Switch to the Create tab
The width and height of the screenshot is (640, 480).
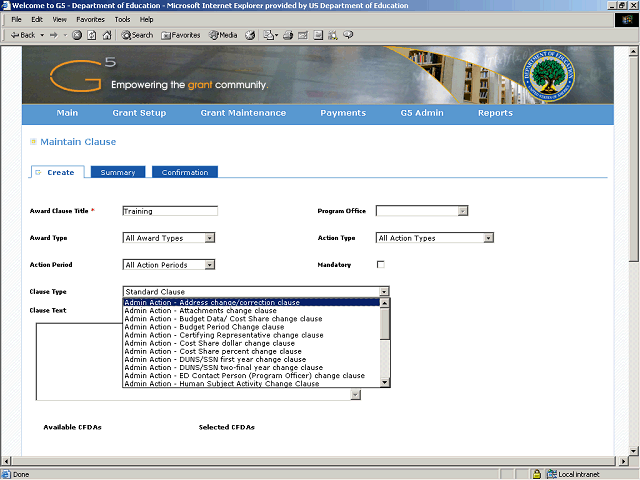point(58,172)
